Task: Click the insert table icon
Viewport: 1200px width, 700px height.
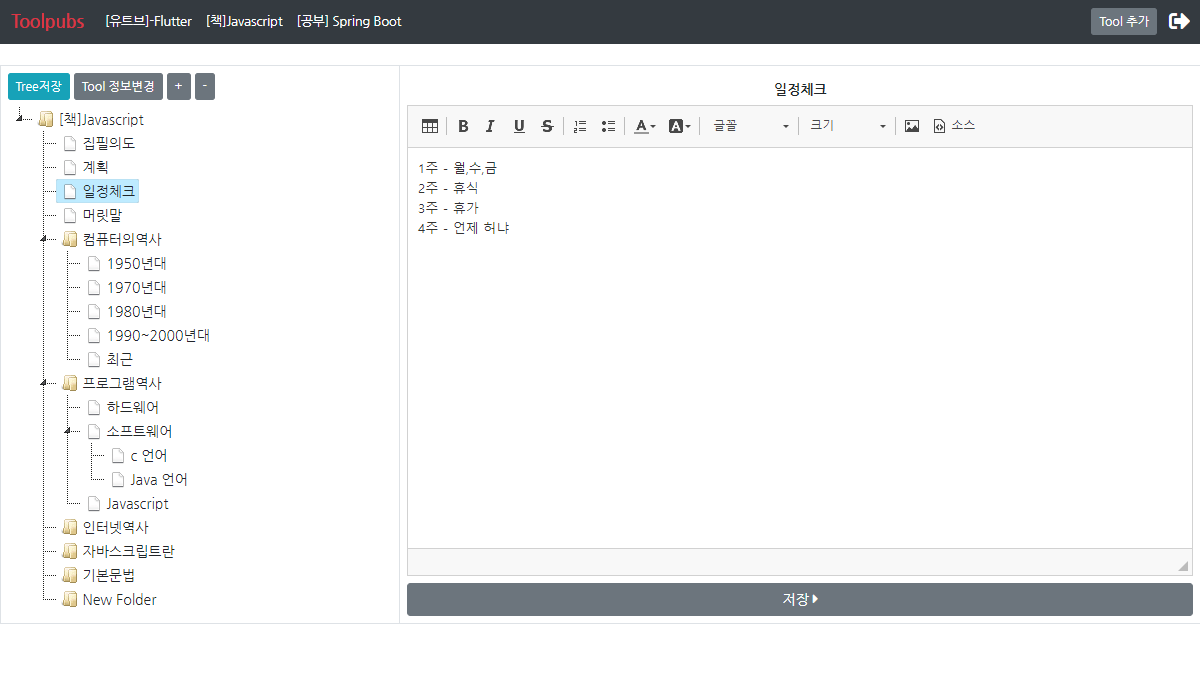Action: coord(430,126)
